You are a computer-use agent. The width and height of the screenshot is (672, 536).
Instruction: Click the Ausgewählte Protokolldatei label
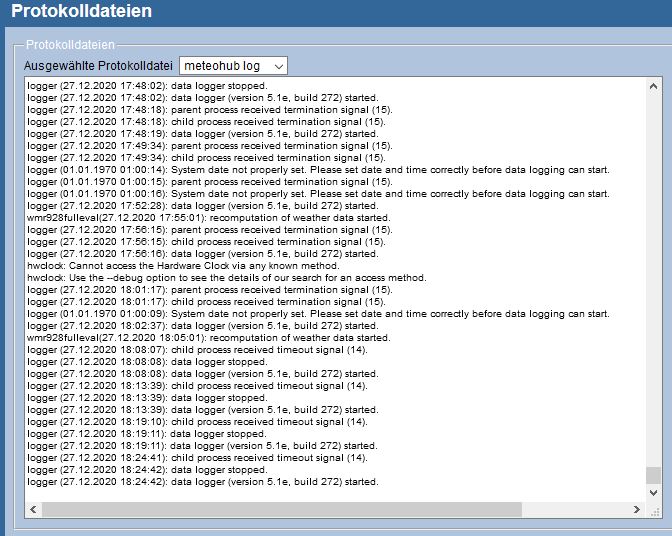[98, 66]
